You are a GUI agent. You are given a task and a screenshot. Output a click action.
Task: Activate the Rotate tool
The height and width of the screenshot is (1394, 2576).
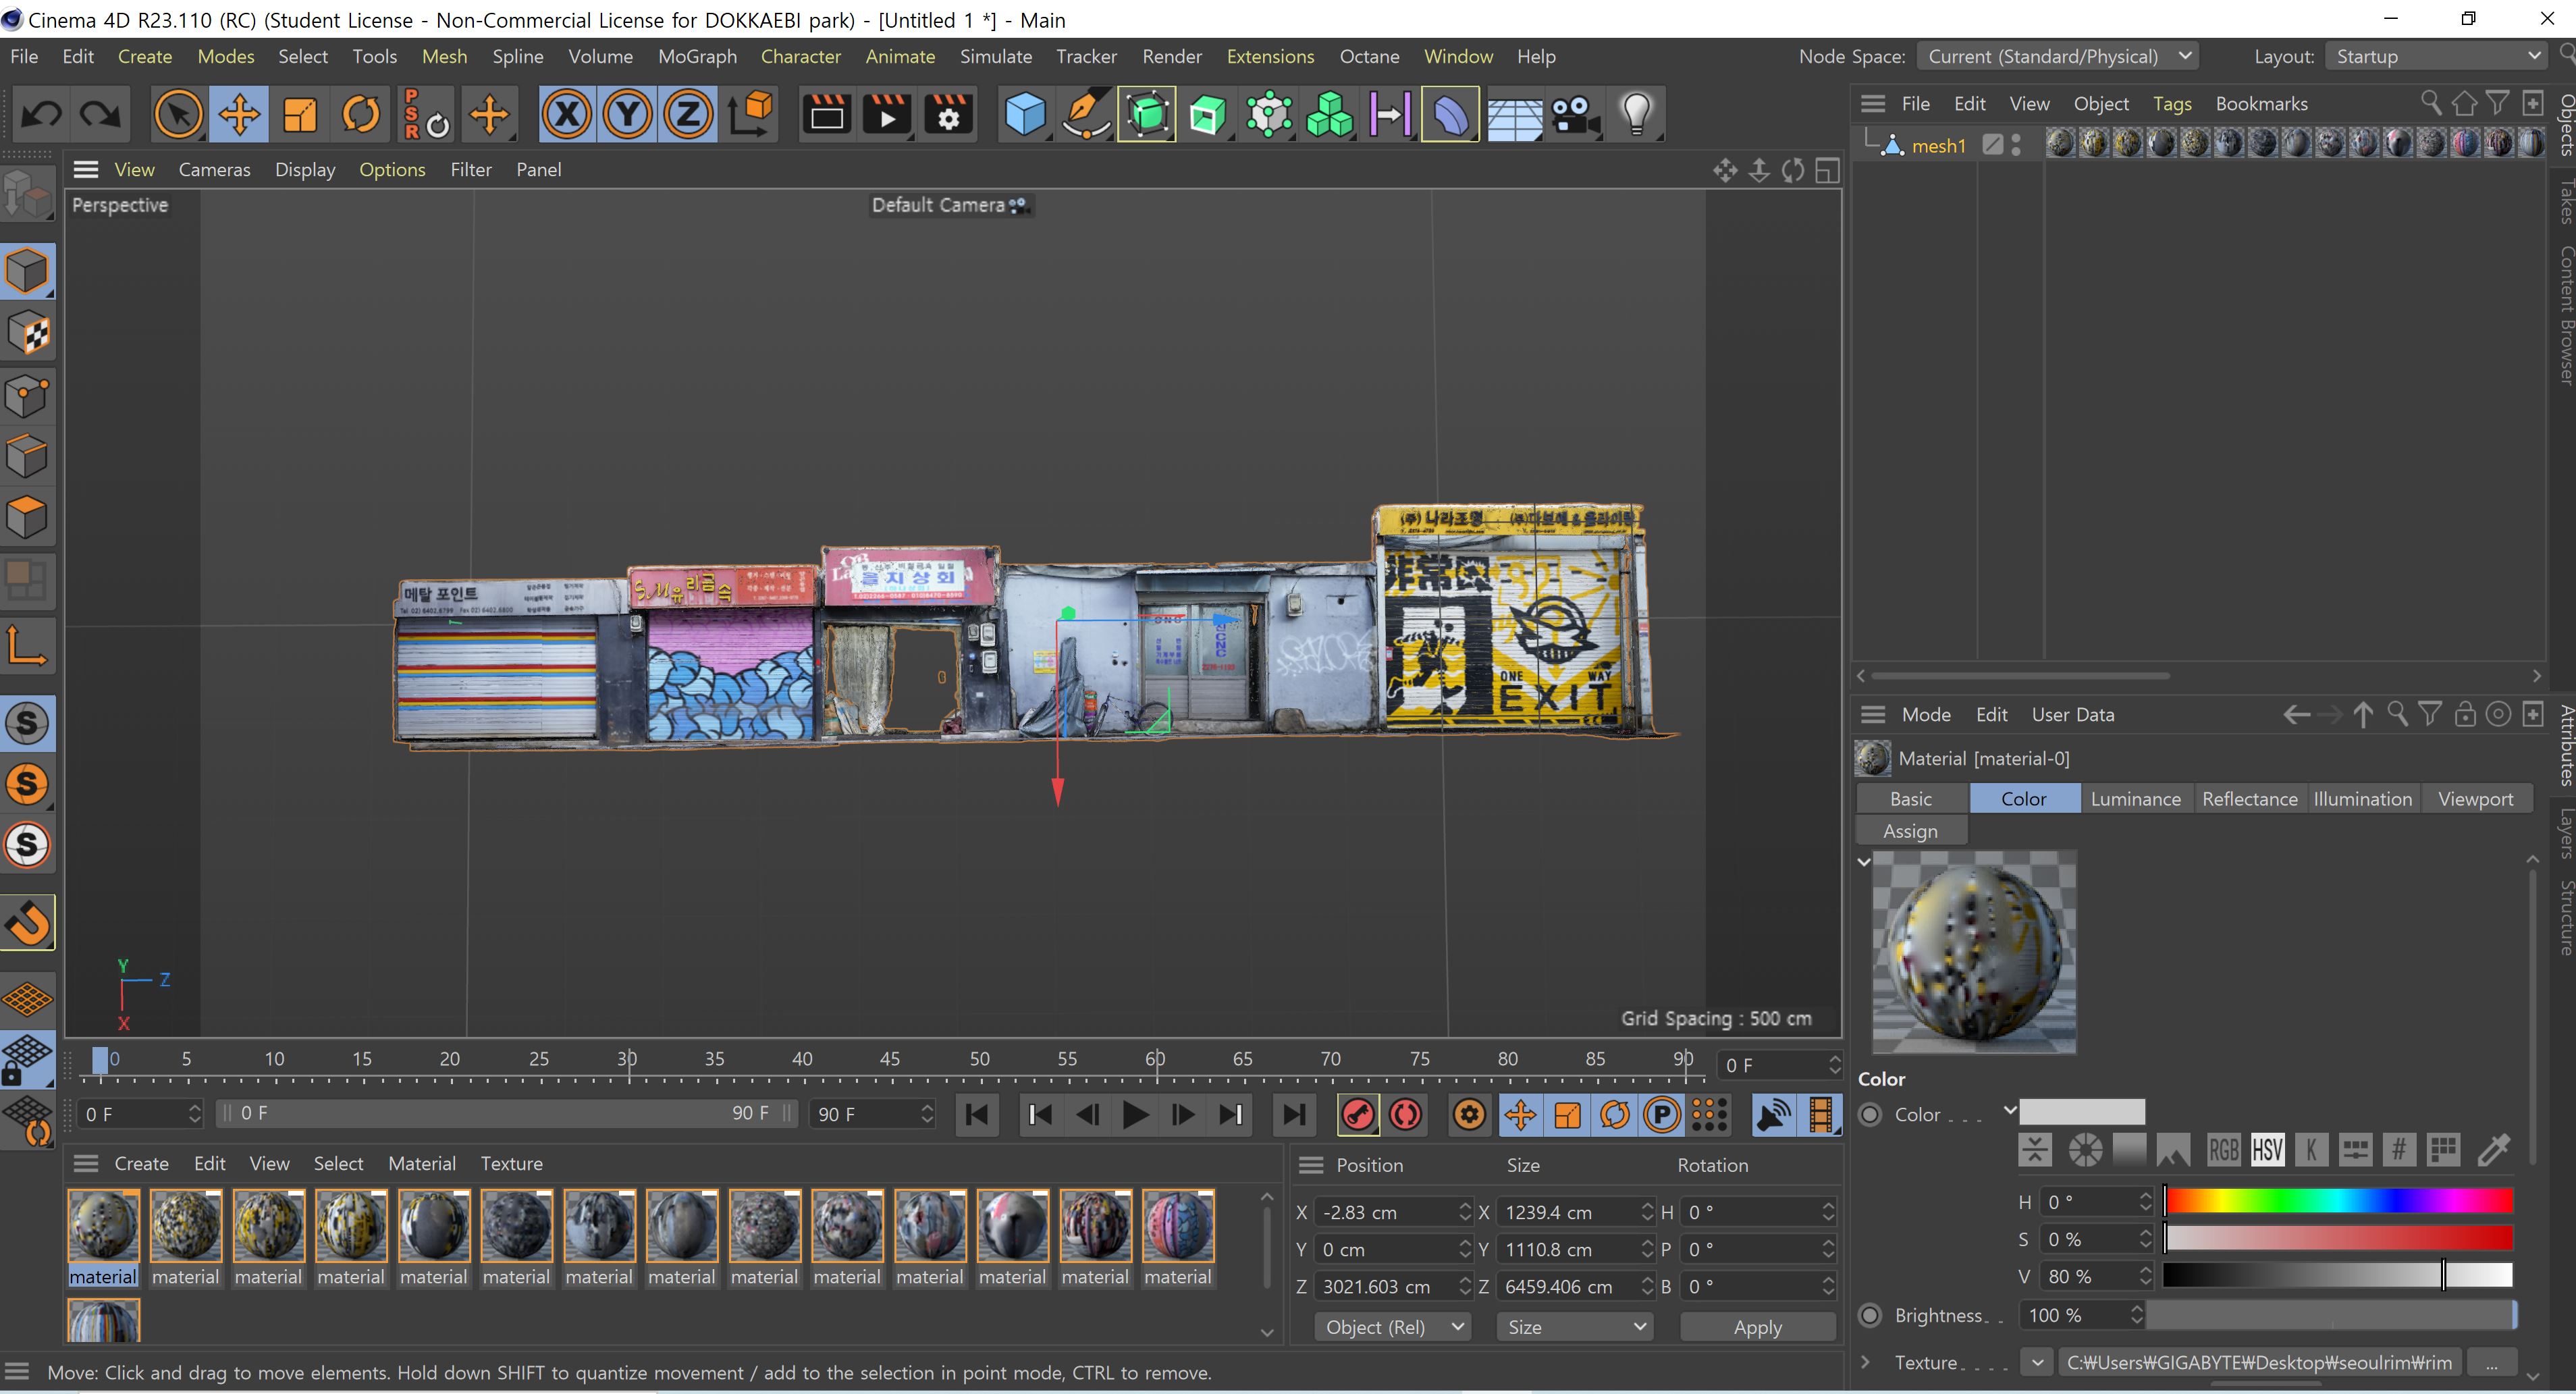(361, 114)
